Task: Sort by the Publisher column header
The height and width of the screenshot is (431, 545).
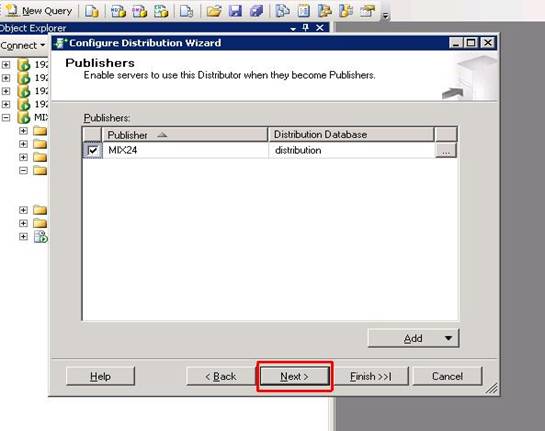Action: tap(185, 135)
